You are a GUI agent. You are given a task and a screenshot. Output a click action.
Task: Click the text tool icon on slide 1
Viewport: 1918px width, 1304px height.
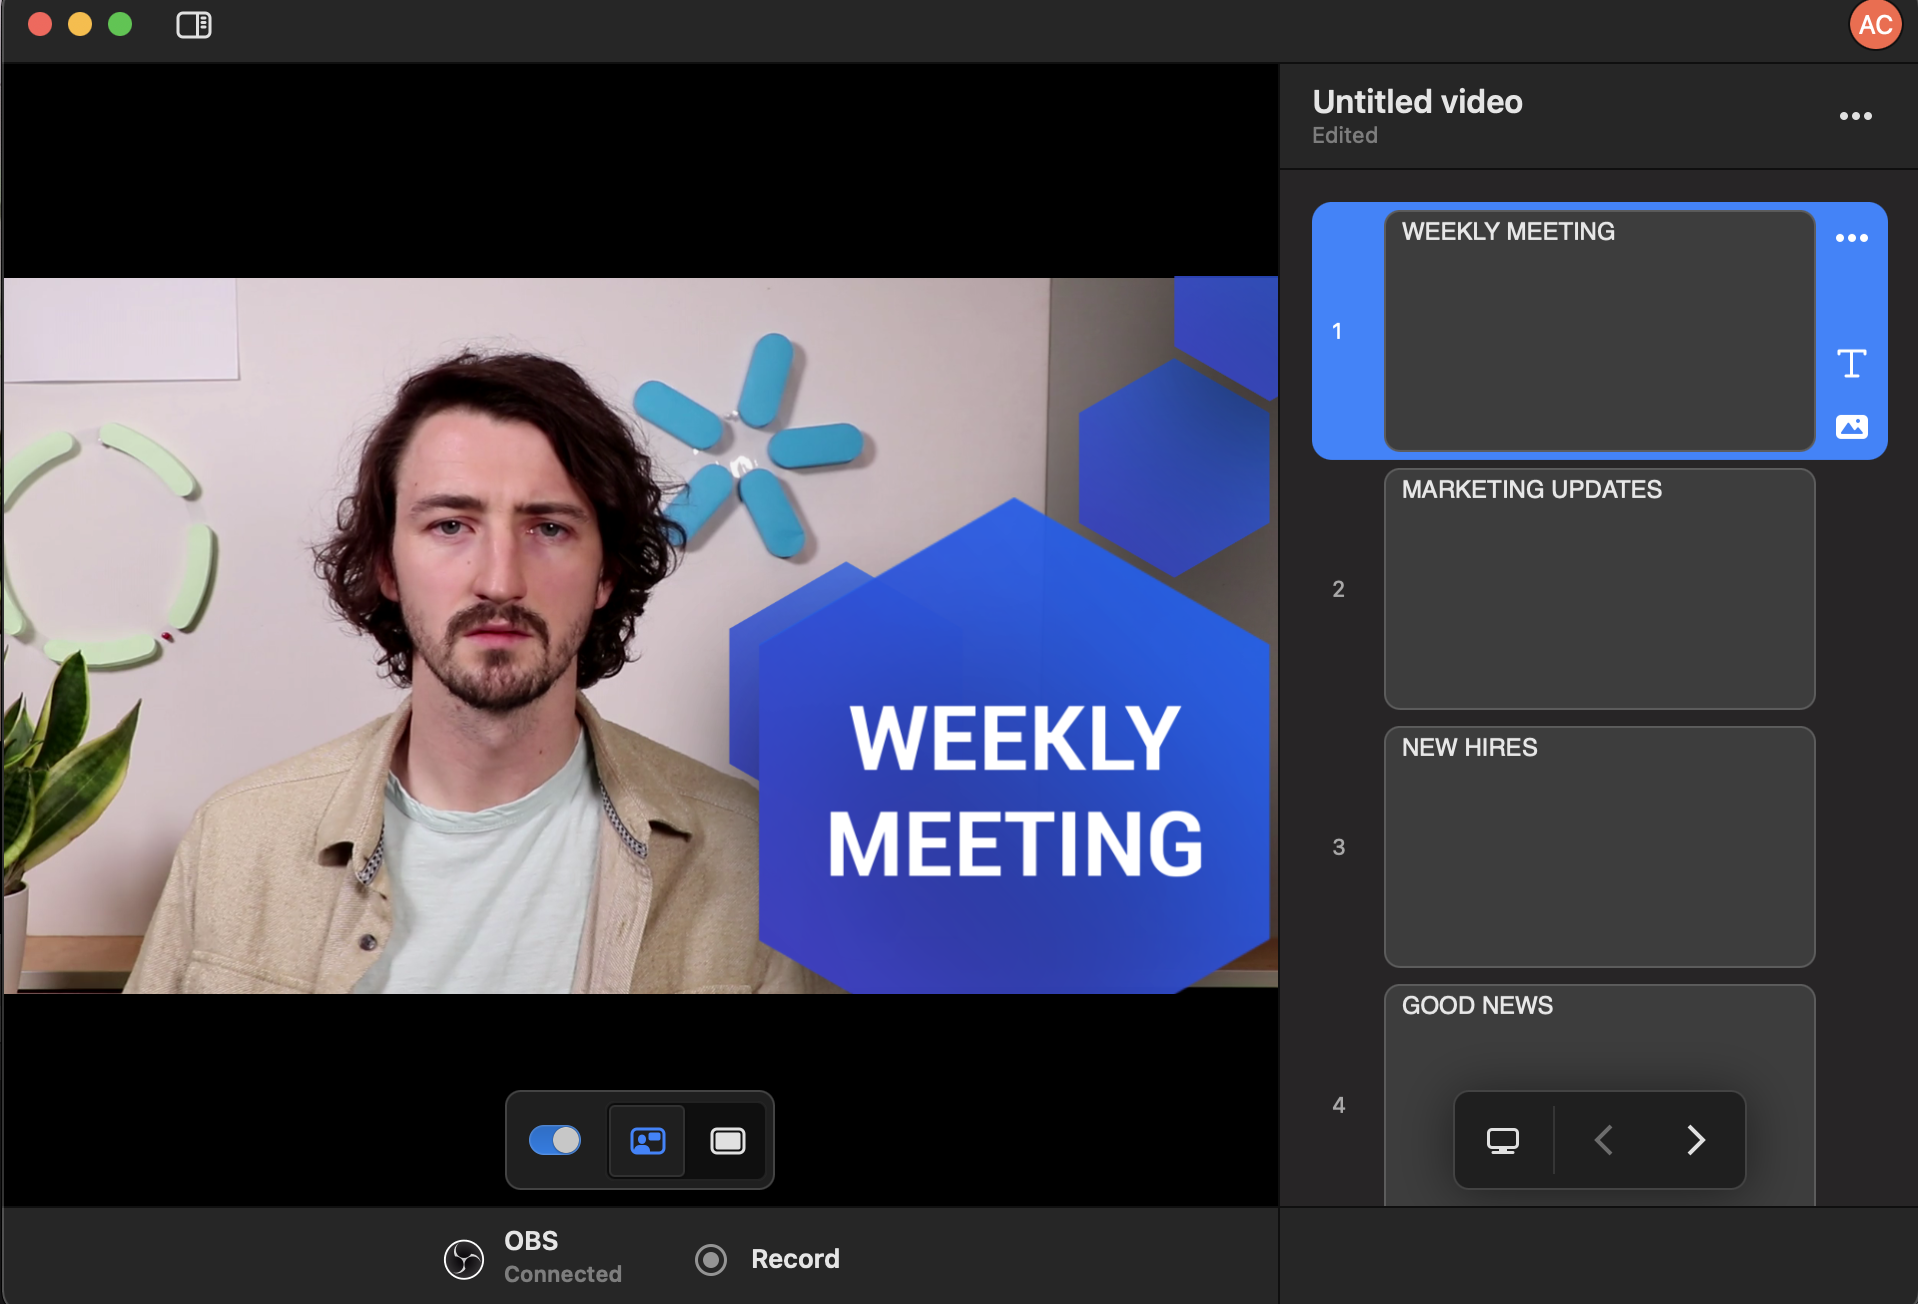1851,363
